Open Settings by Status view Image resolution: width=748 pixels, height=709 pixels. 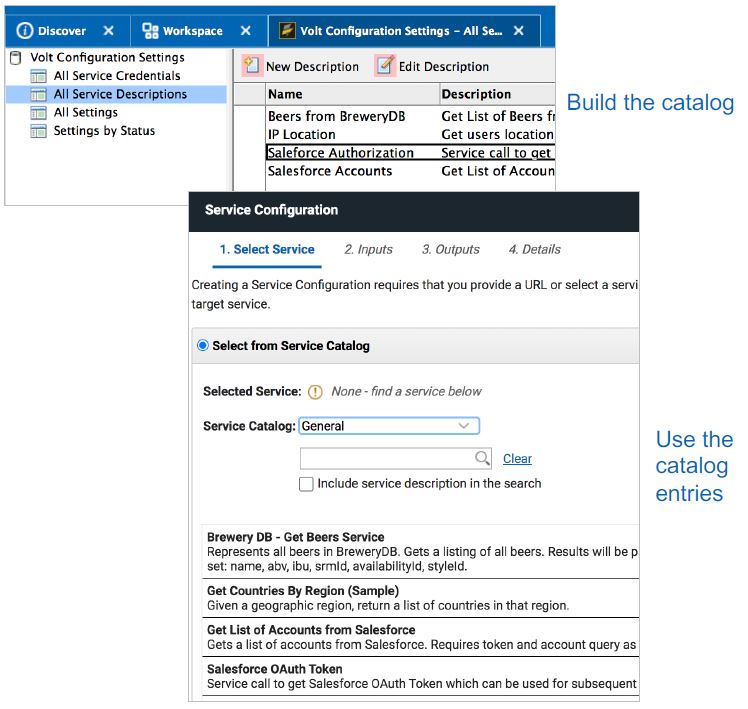pyautogui.click(x=104, y=131)
